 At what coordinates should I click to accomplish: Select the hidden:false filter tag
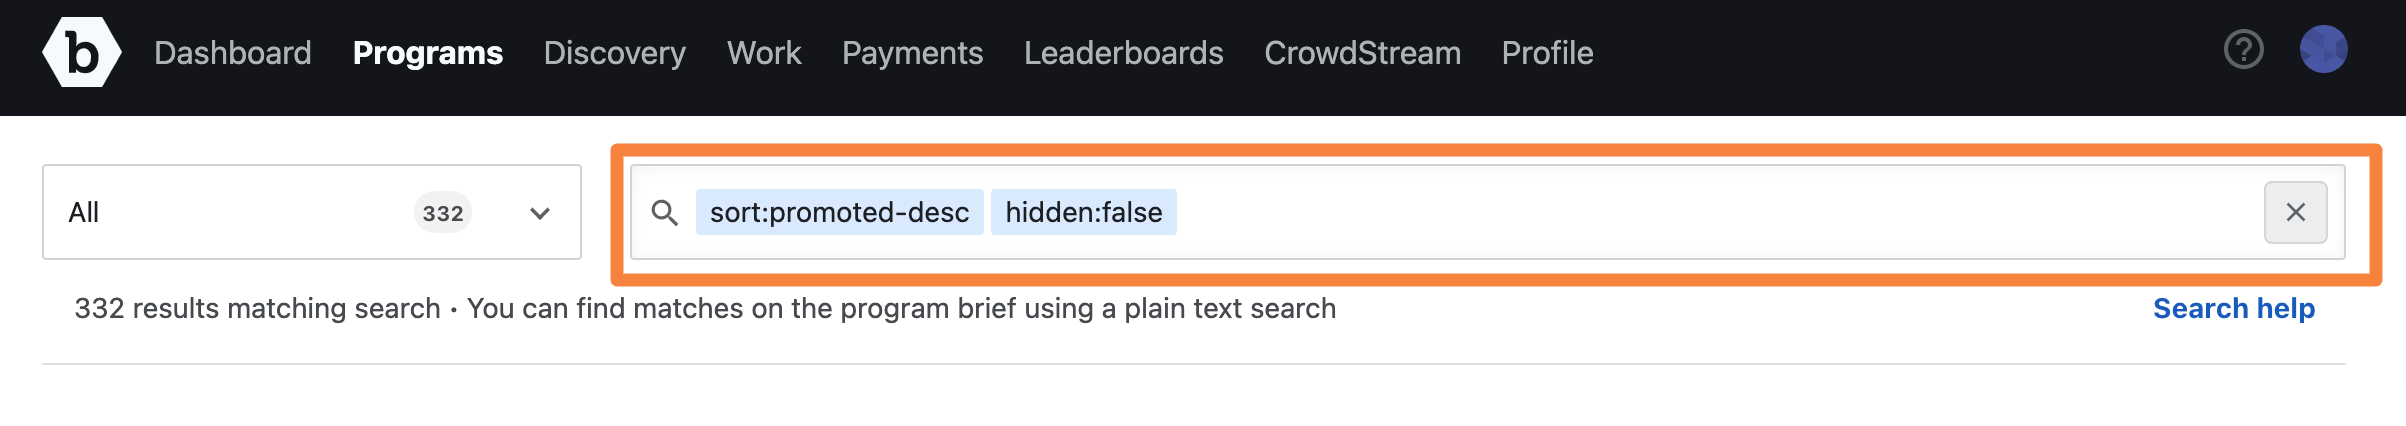pos(1083,212)
